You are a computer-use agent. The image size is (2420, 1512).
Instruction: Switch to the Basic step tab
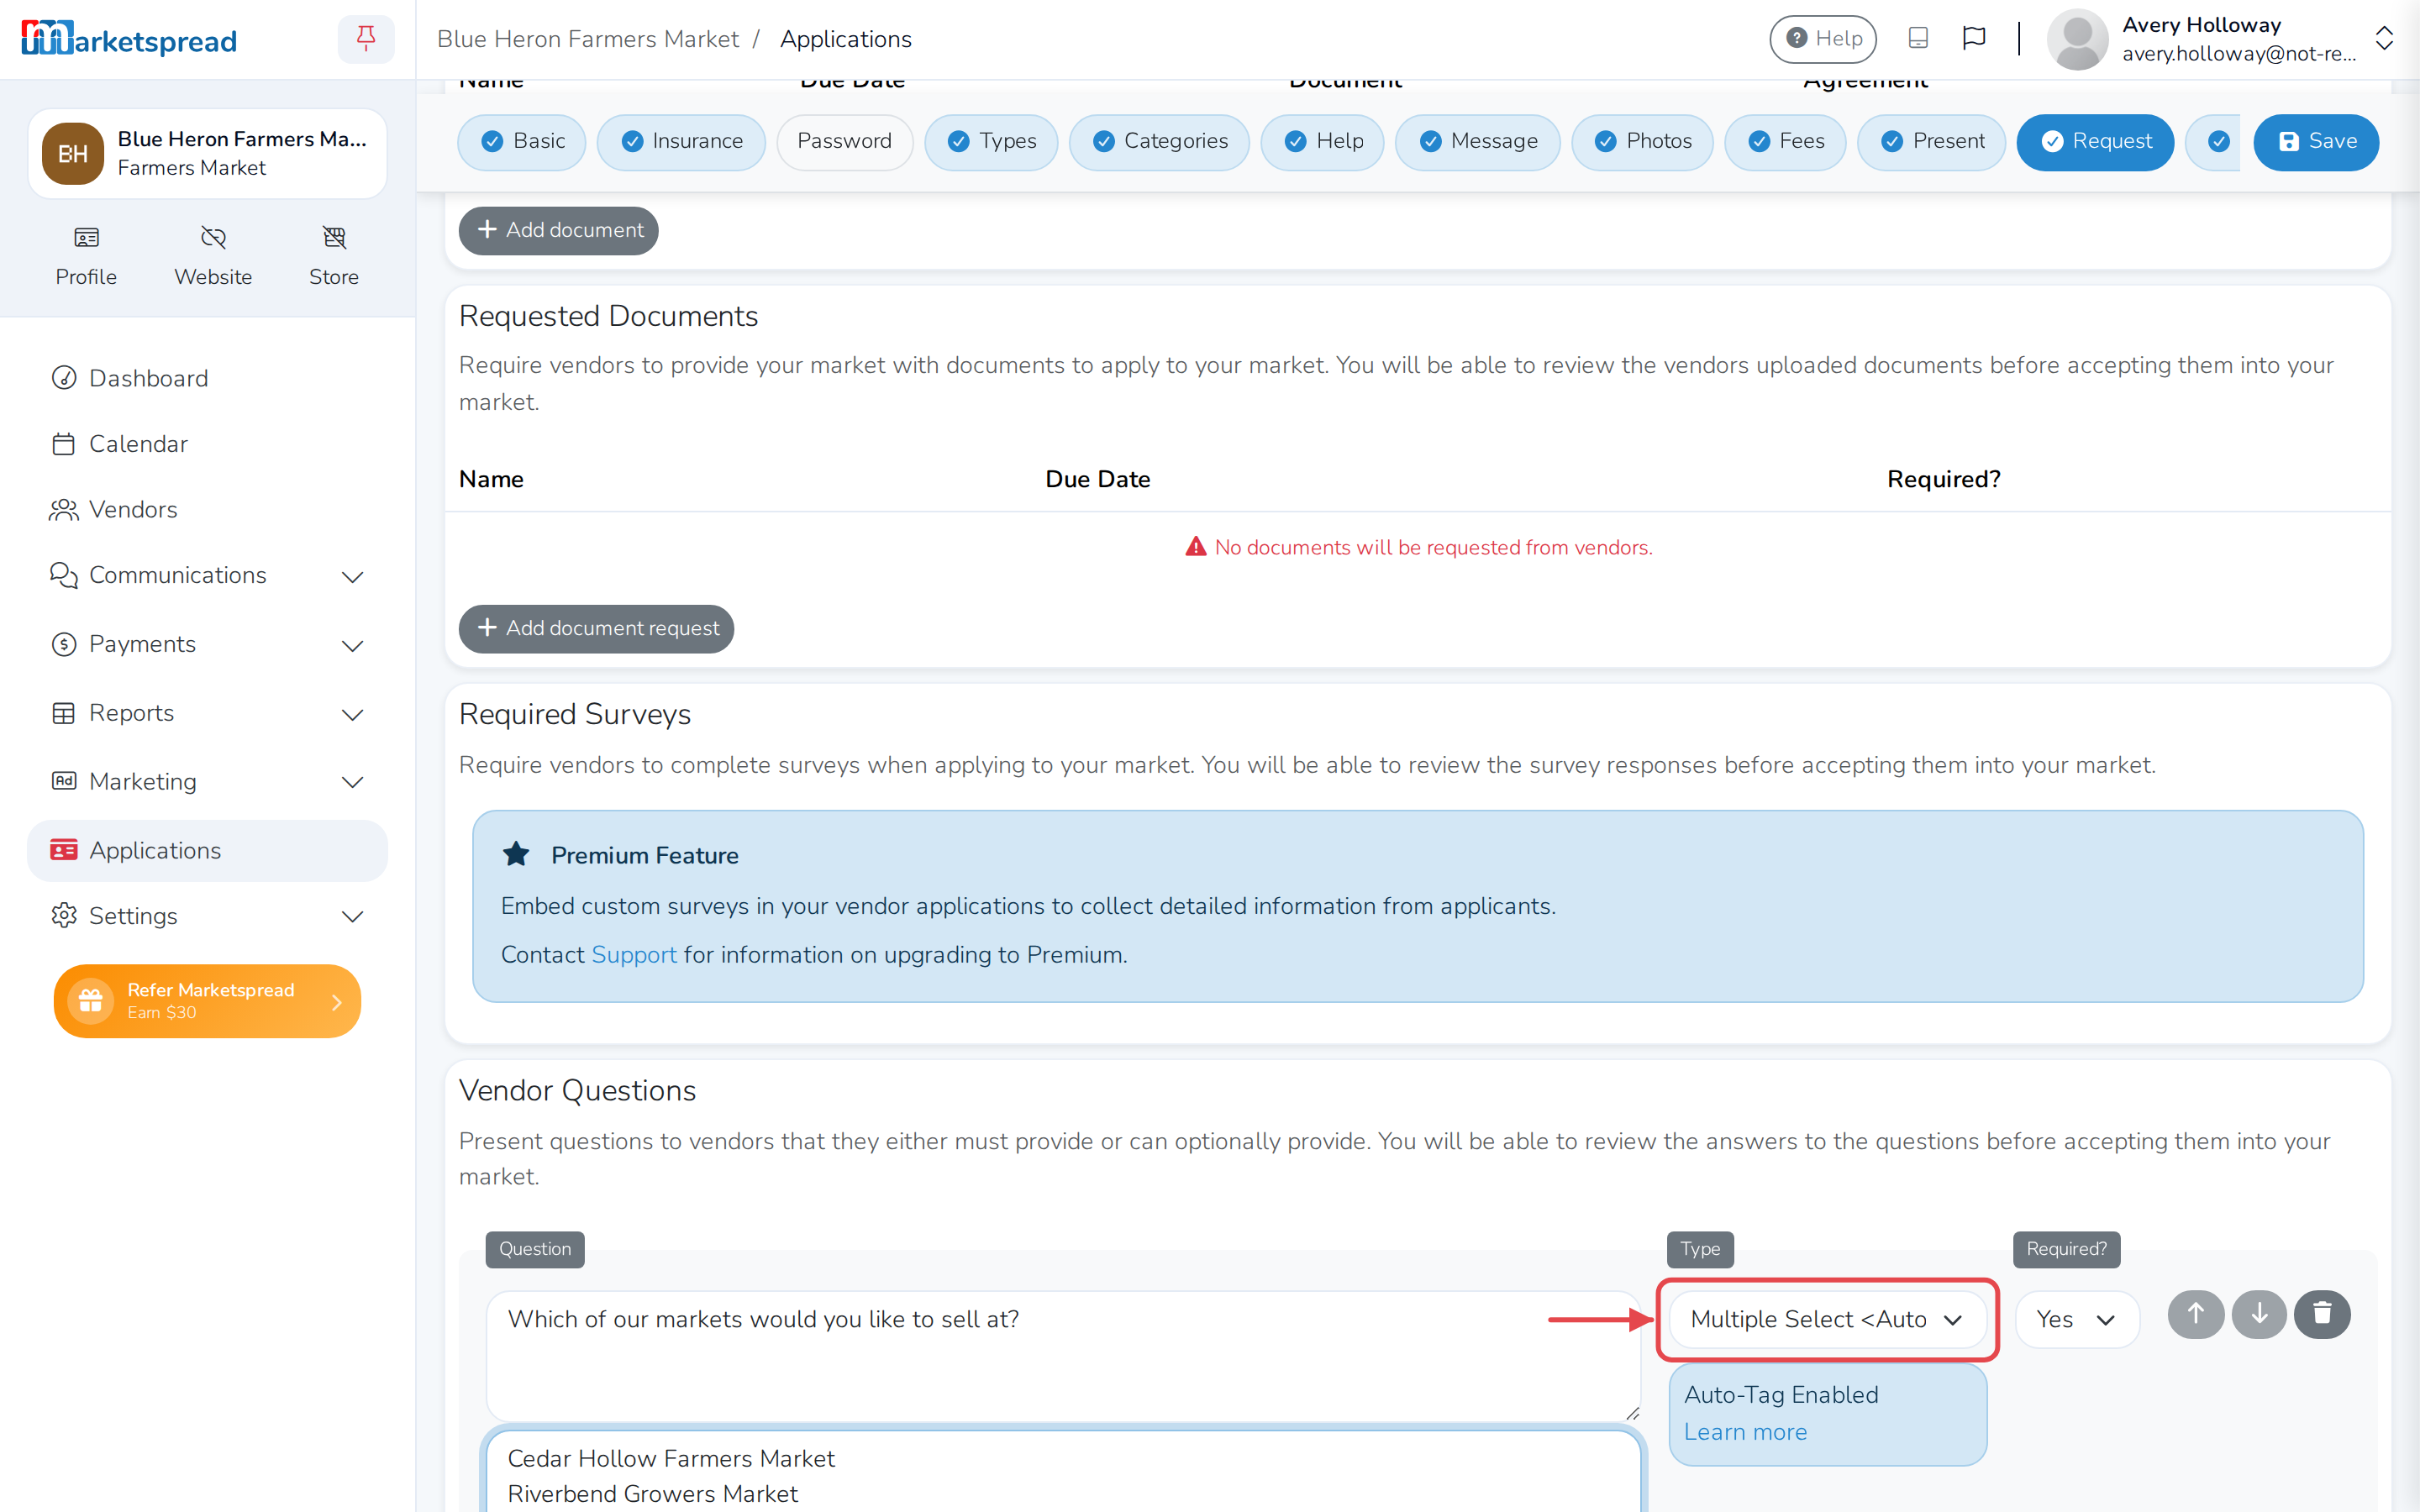(522, 142)
